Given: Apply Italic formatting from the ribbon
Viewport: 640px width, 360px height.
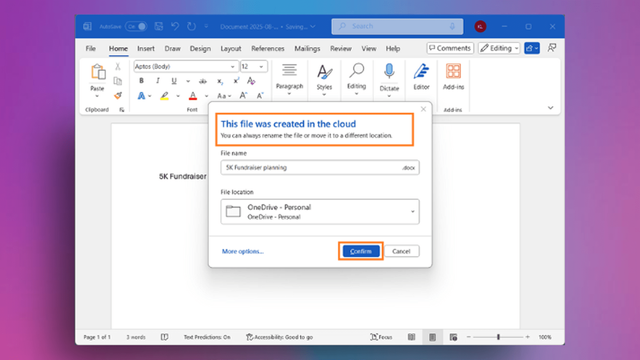Looking at the screenshot, I should point(158,81).
